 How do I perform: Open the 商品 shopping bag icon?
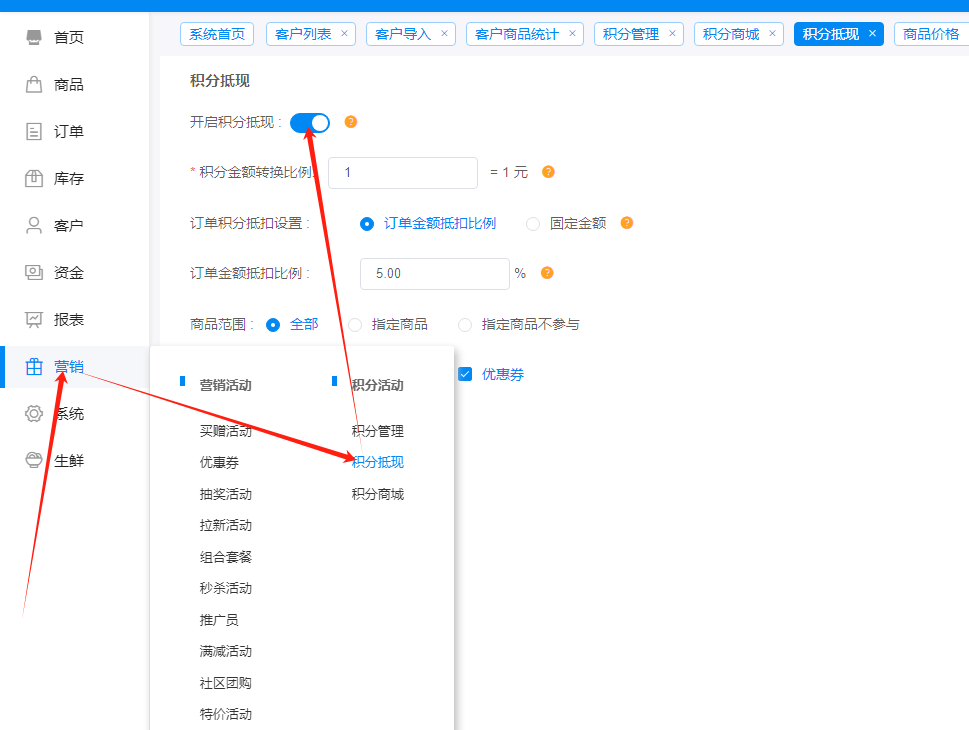34,85
